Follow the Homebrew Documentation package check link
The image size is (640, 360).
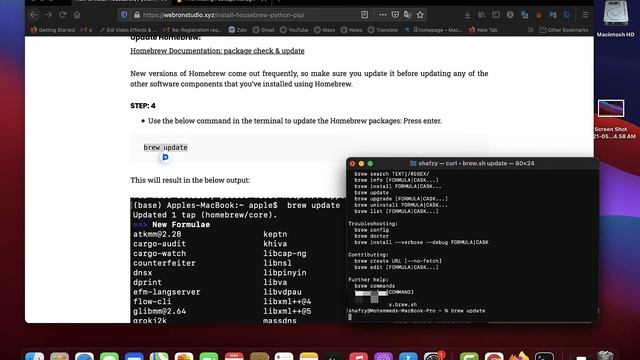pyautogui.click(x=217, y=51)
